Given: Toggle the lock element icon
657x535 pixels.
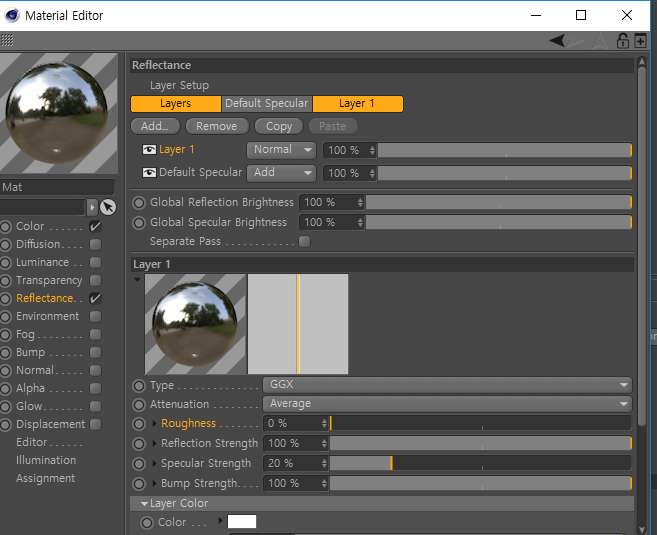Looking at the screenshot, I should point(623,41).
